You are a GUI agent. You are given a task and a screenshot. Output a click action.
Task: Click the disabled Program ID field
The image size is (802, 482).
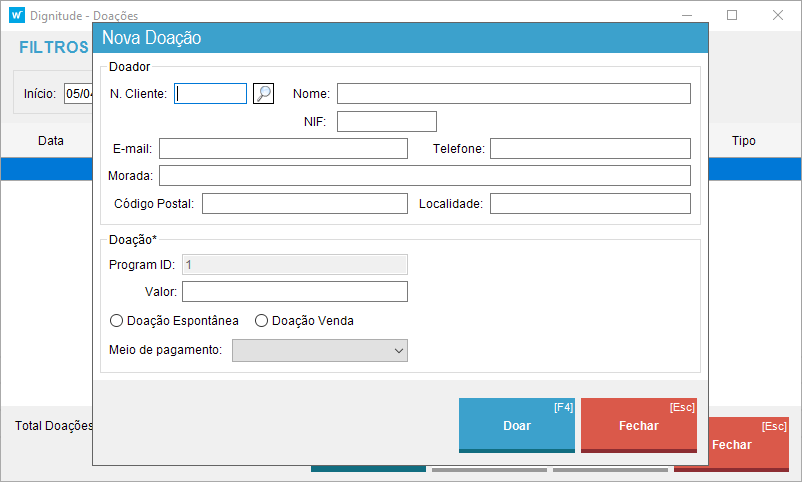294,264
